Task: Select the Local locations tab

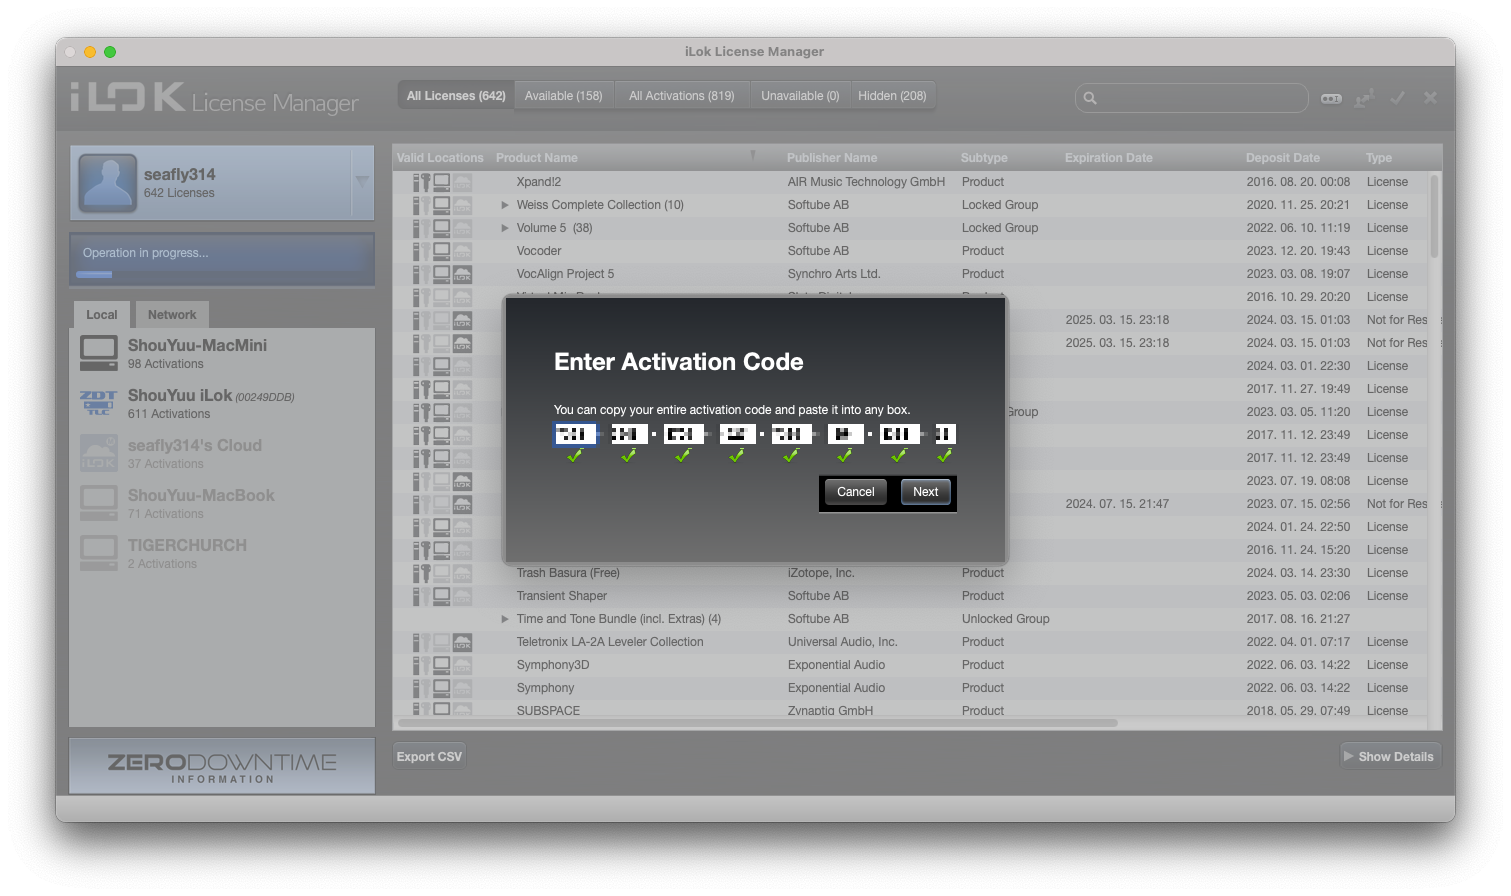Action: pos(102,315)
